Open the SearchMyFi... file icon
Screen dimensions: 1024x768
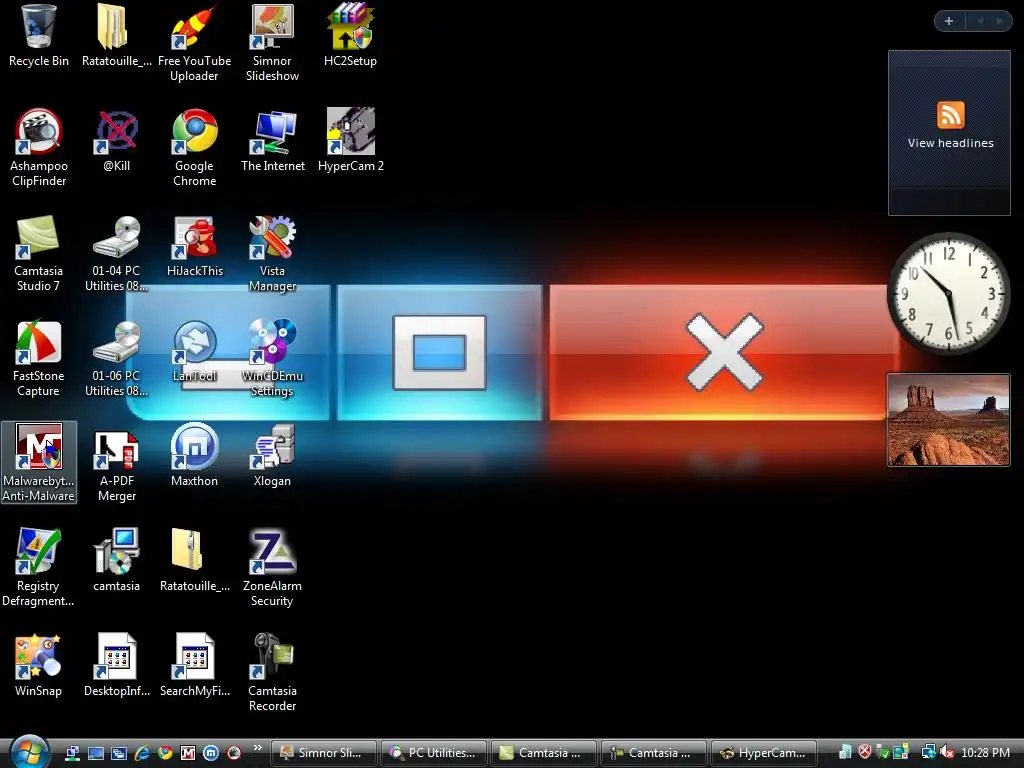click(194, 666)
